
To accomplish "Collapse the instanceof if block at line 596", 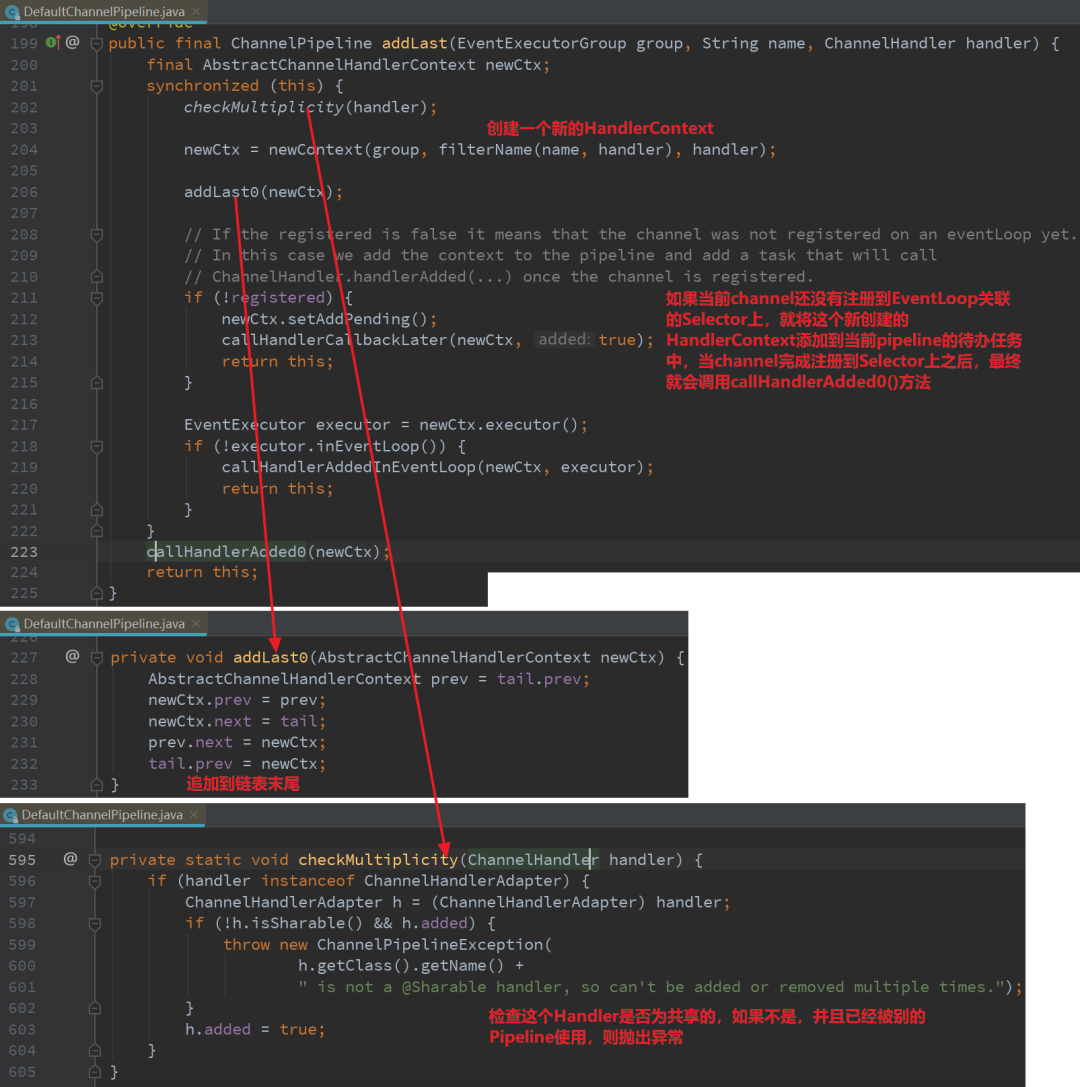I will [x=95, y=881].
